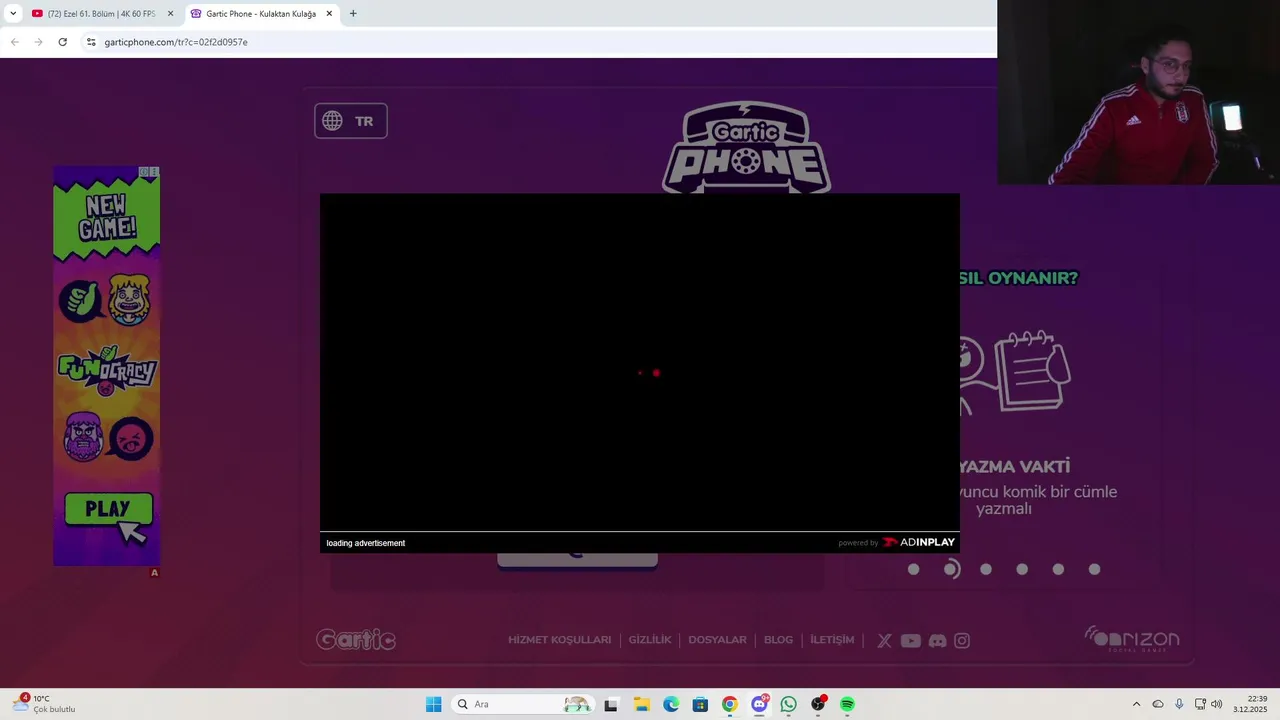1280x720 pixels.
Task: Click the address bar URL field
Action: pos(540,42)
